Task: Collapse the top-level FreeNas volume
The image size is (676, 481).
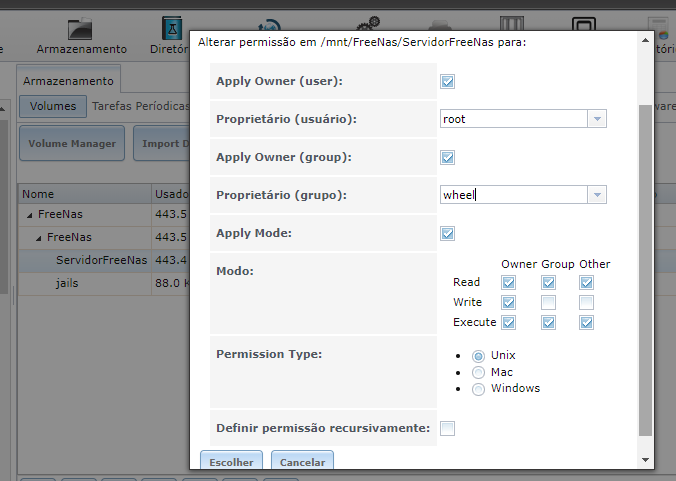Action: pos(30,215)
